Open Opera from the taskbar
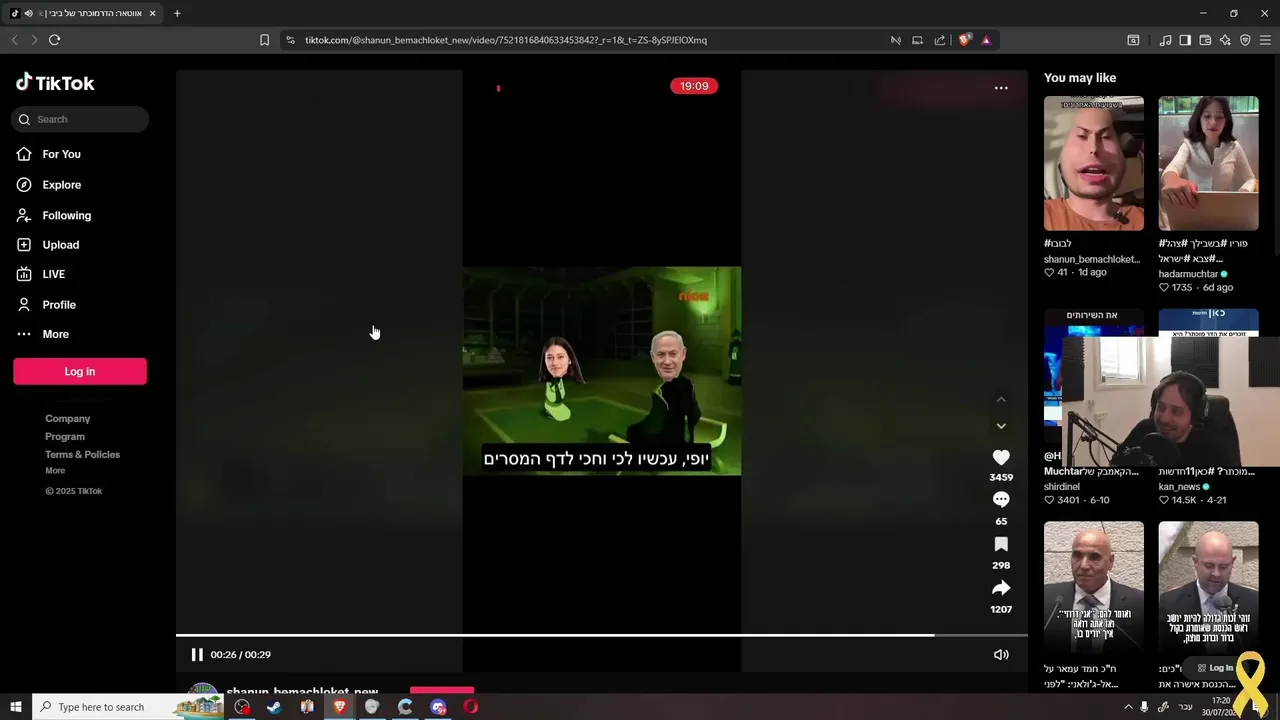1280x720 pixels. [x=471, y=707]
